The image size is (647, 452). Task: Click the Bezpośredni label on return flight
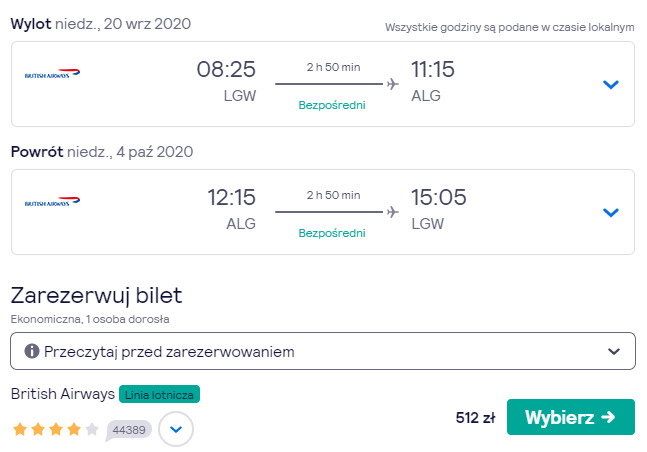(332, 233)
